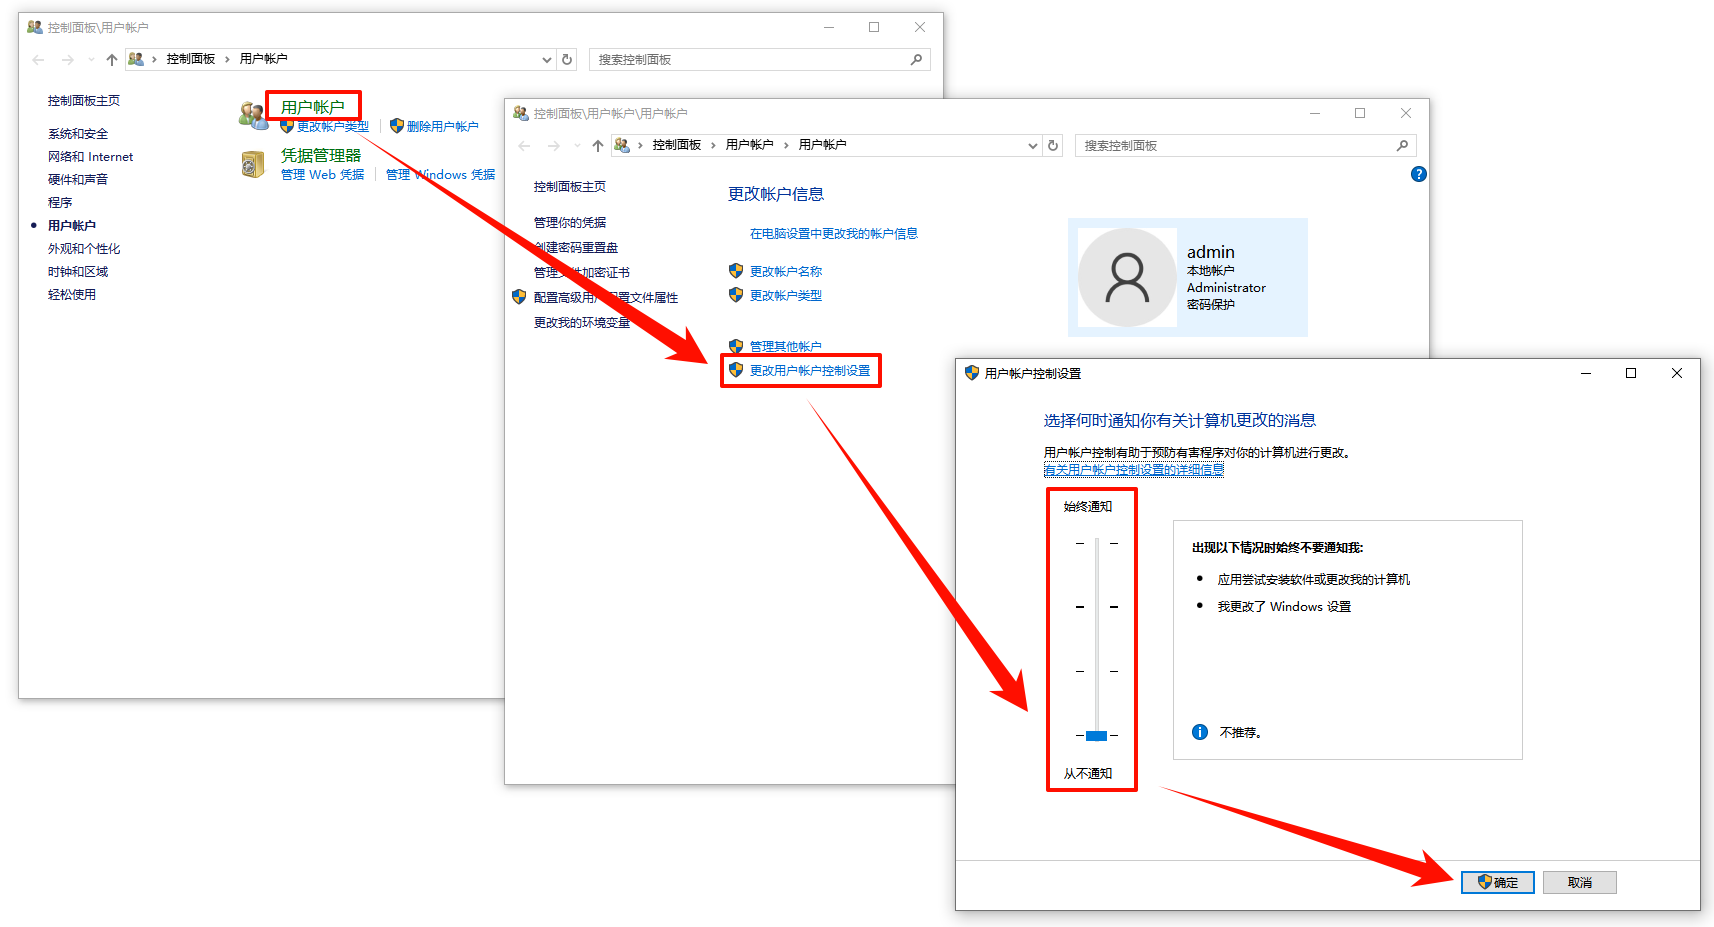Select 外观和个性化 in left sidebar
This screenshot has height=927, width=1714.
pyautogui.click(x=84, y=249)
